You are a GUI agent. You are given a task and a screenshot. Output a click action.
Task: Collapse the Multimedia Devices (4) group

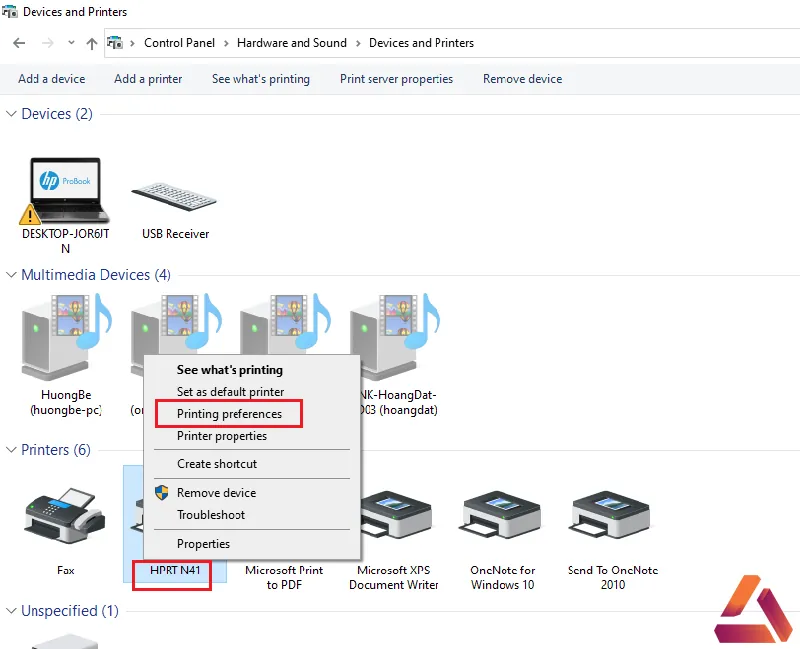(11, 275)
